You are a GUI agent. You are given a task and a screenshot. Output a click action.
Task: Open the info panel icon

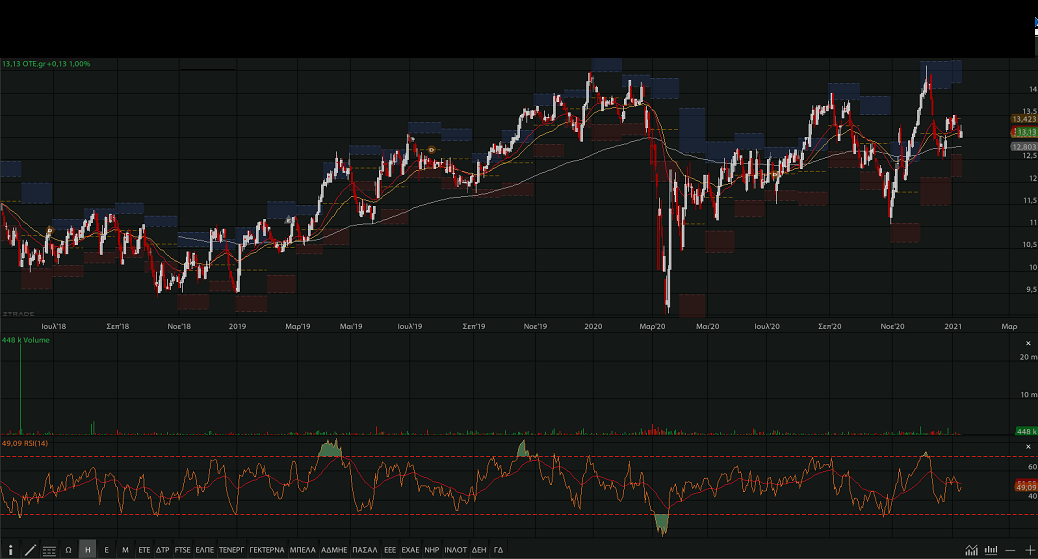click(10, 550)
